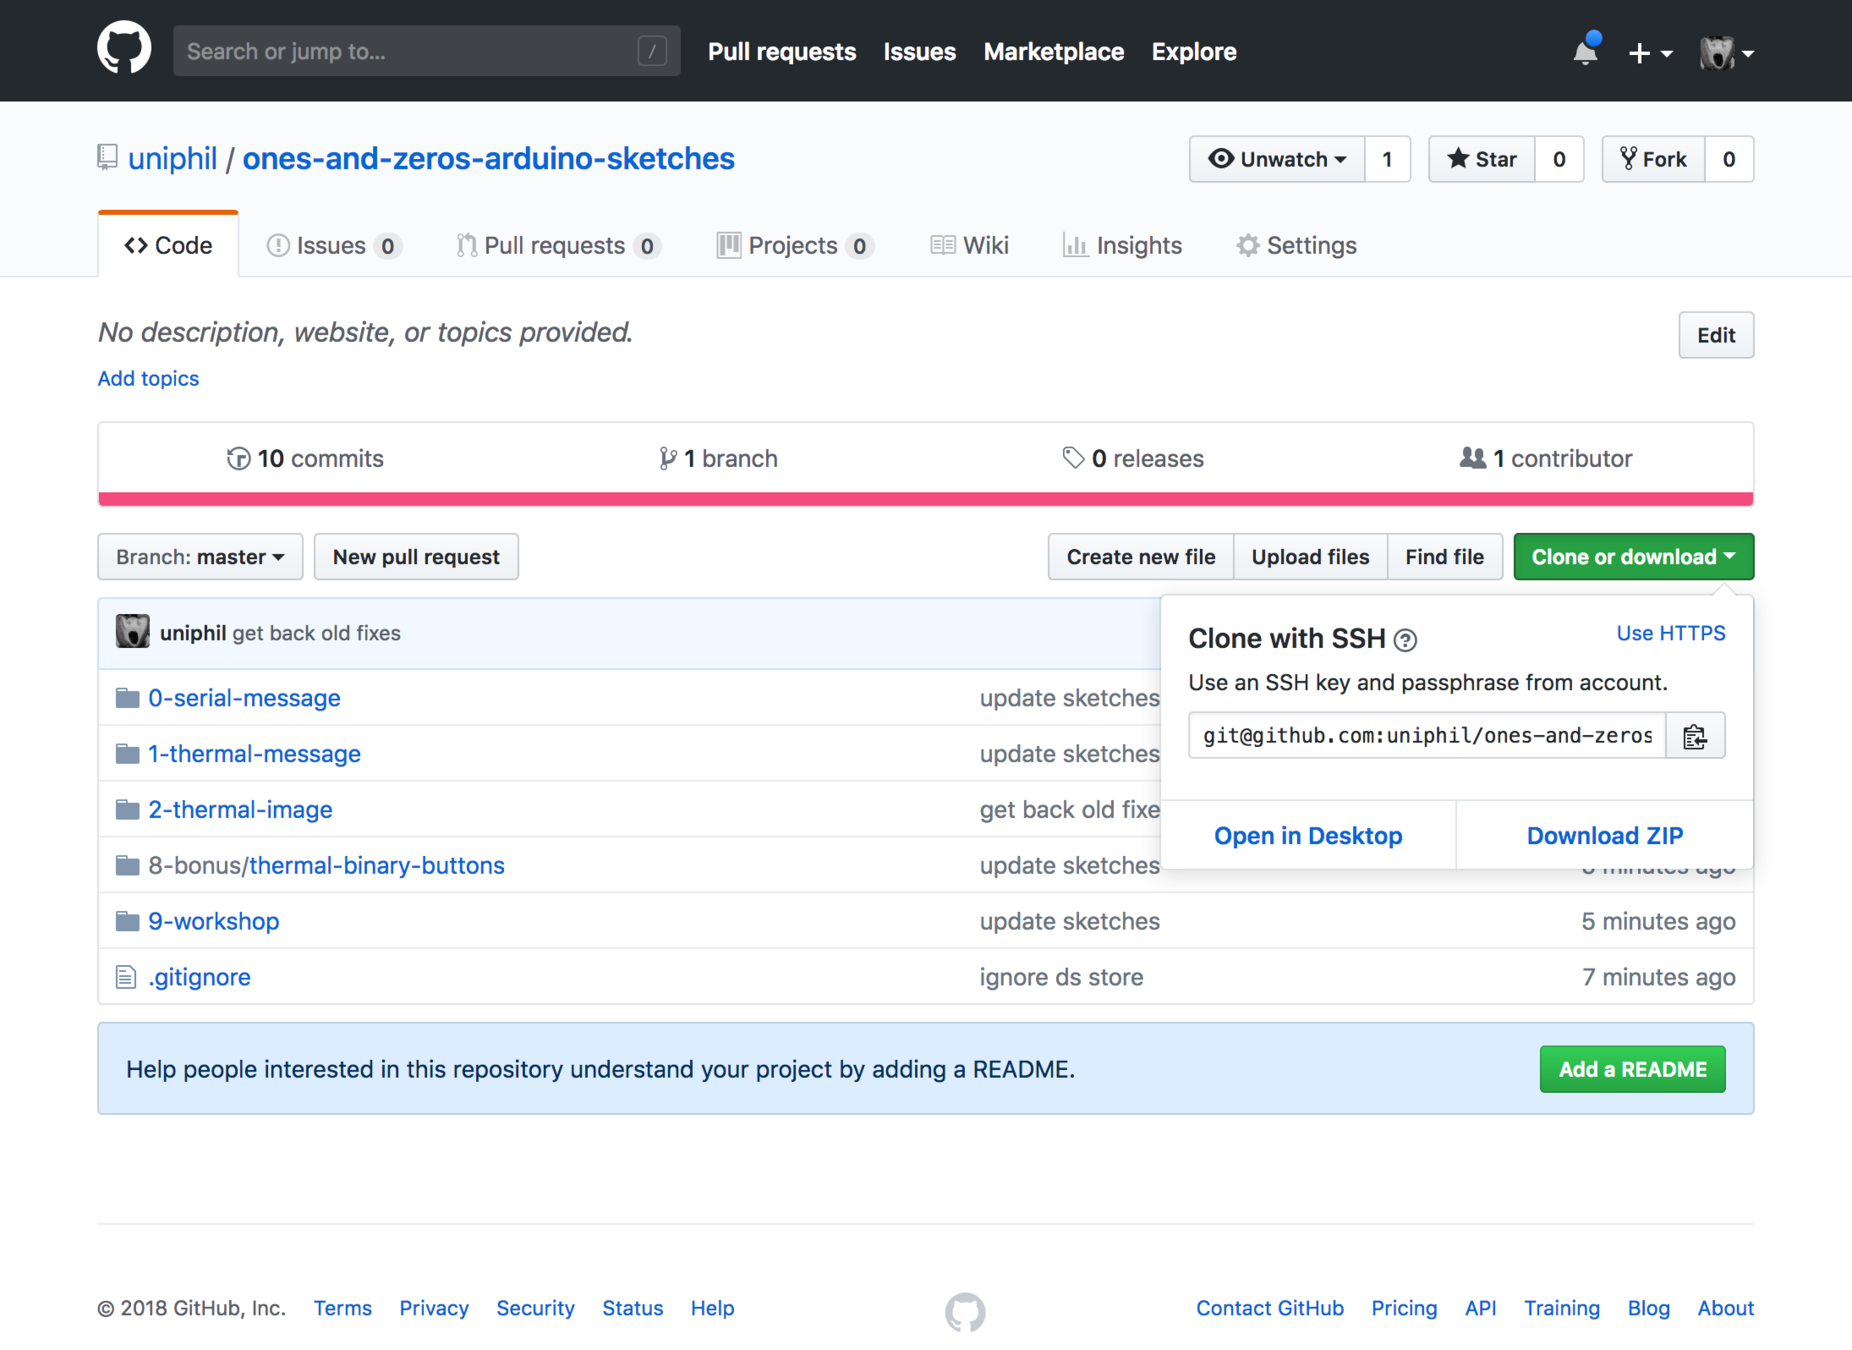
Task: View the 1 contributor page
Action: point(1546,458)
